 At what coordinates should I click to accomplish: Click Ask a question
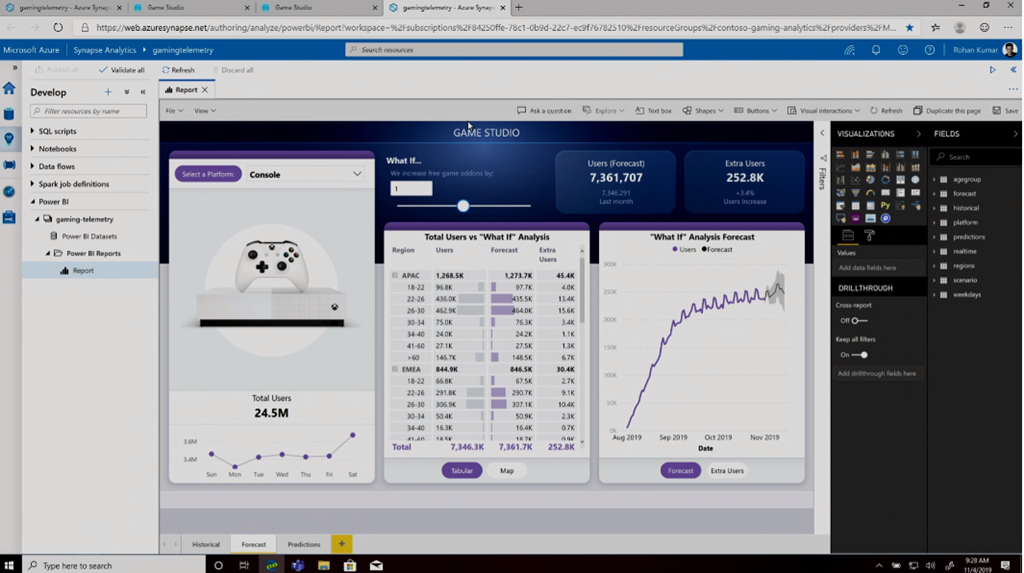pos(544,111)
